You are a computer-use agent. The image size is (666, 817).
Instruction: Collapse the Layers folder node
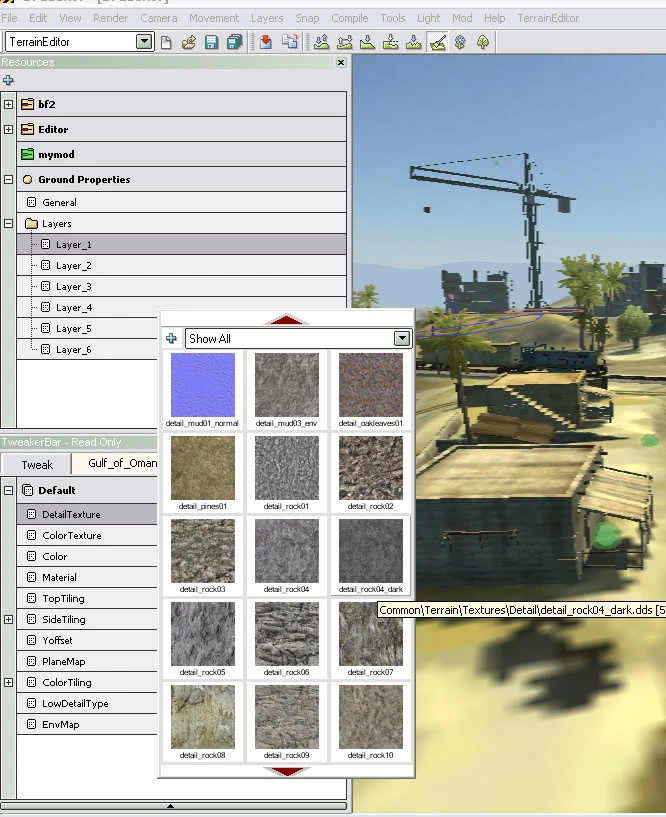tap(8, 224)
